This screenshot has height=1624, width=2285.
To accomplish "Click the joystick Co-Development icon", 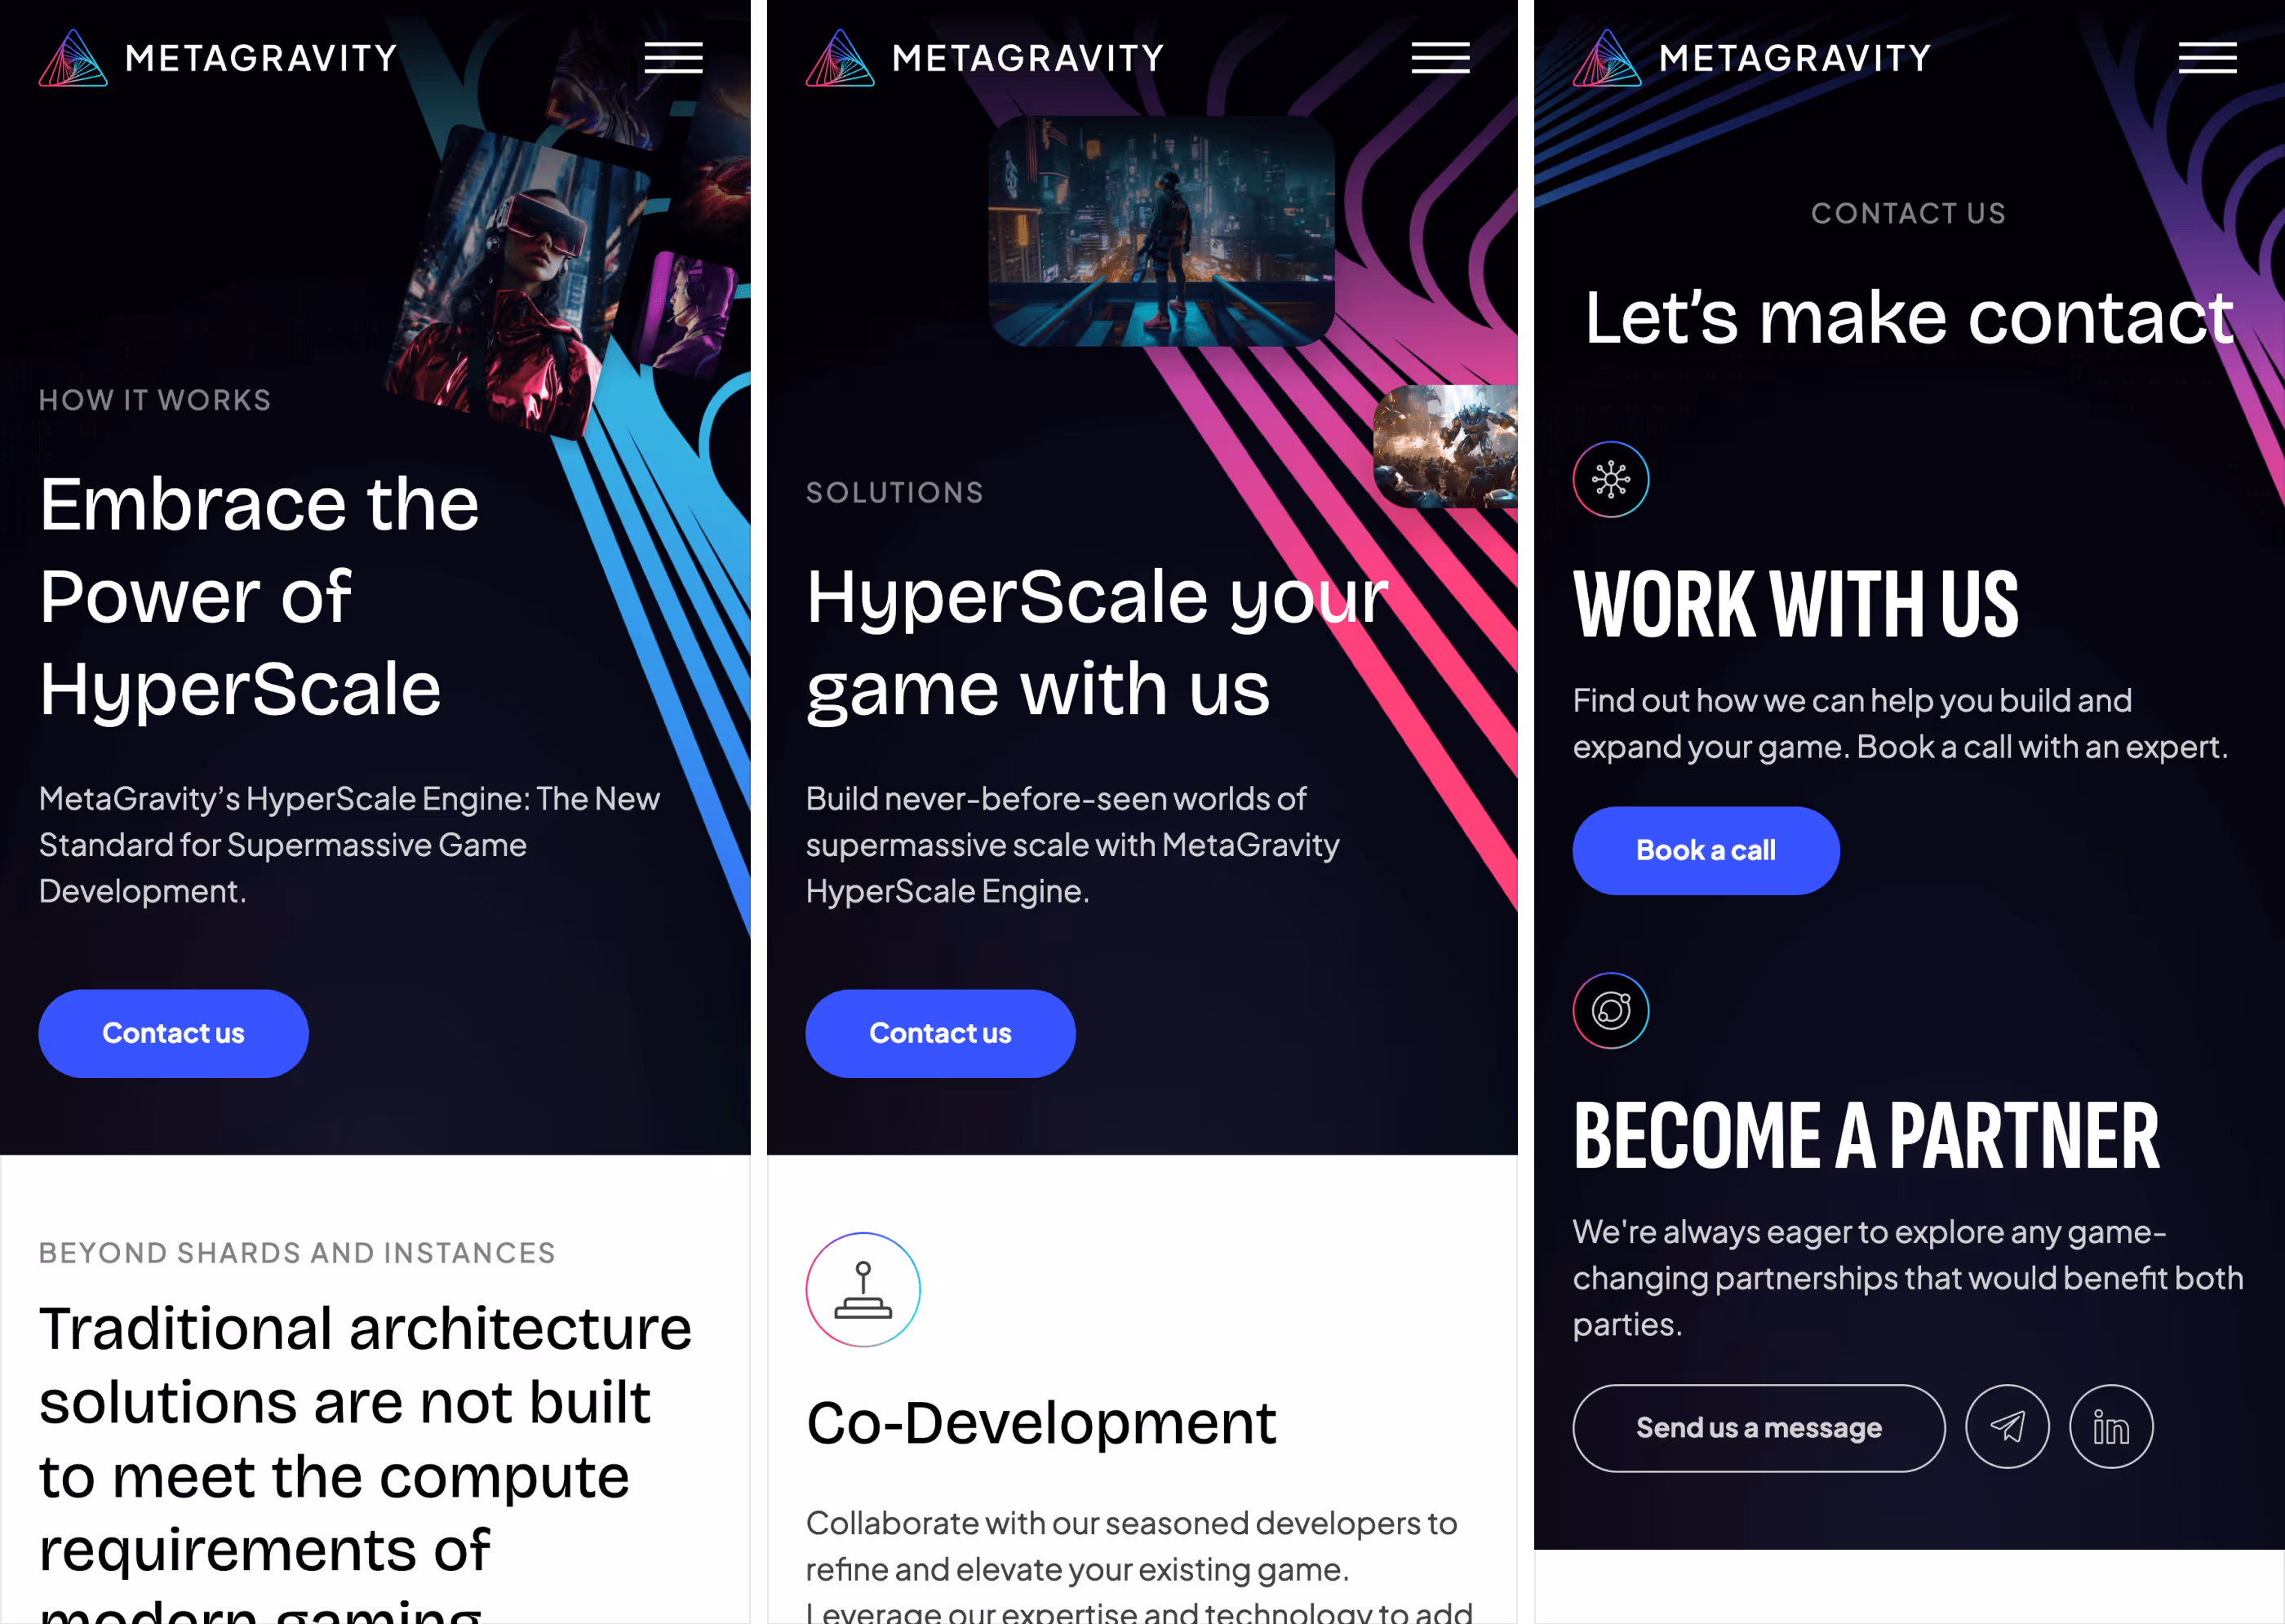I will coord(863,1290).
